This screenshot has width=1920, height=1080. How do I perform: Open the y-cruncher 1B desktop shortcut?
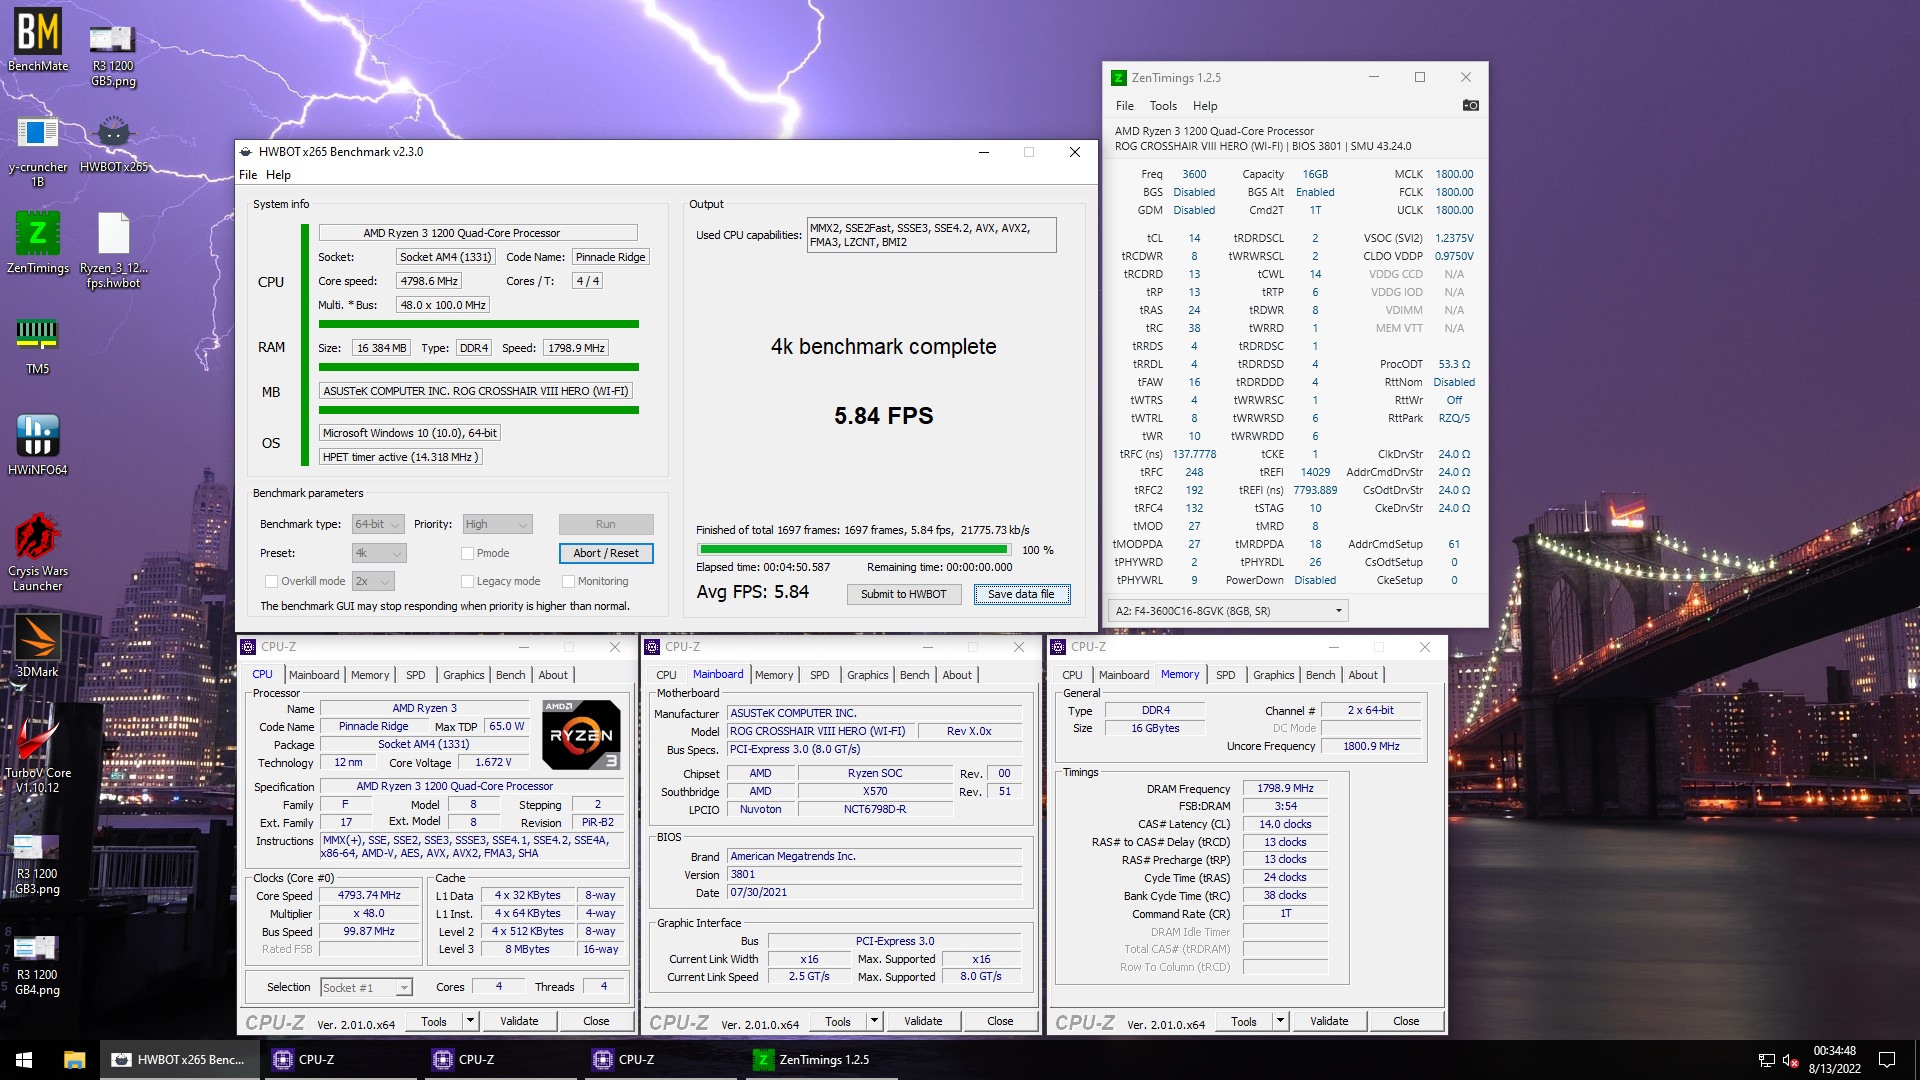pyautogui.click(x=38, y=150)
